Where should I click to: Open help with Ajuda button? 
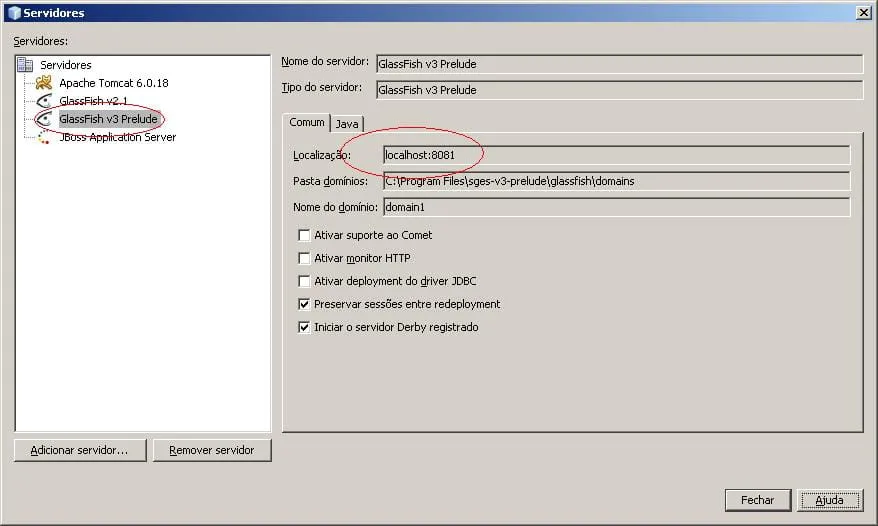click(830, 500)
